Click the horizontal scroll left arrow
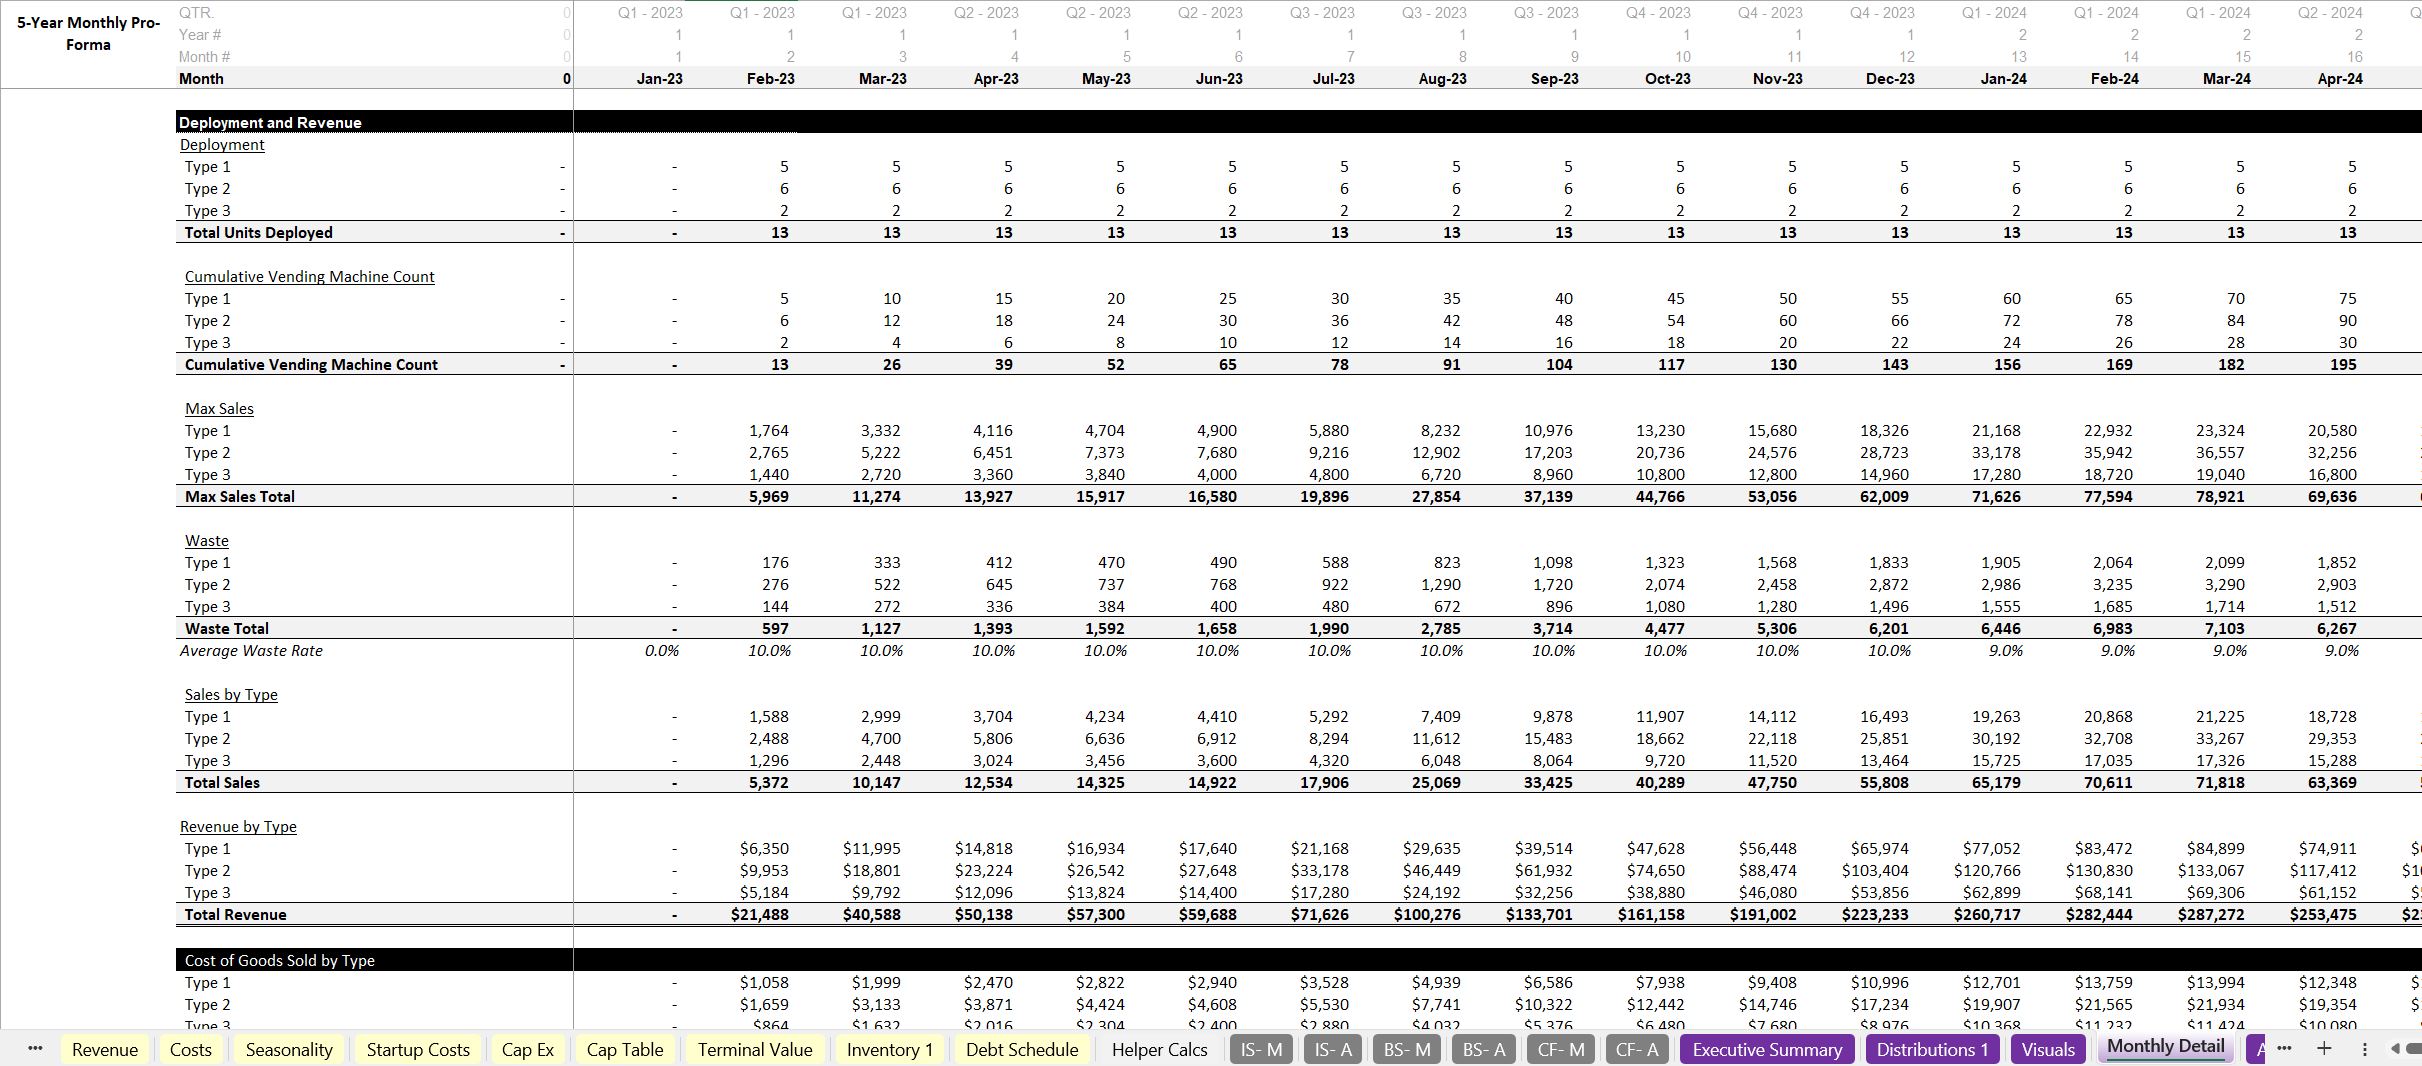This screenshot has height=1066, width=2422. pos(2395,1049)
